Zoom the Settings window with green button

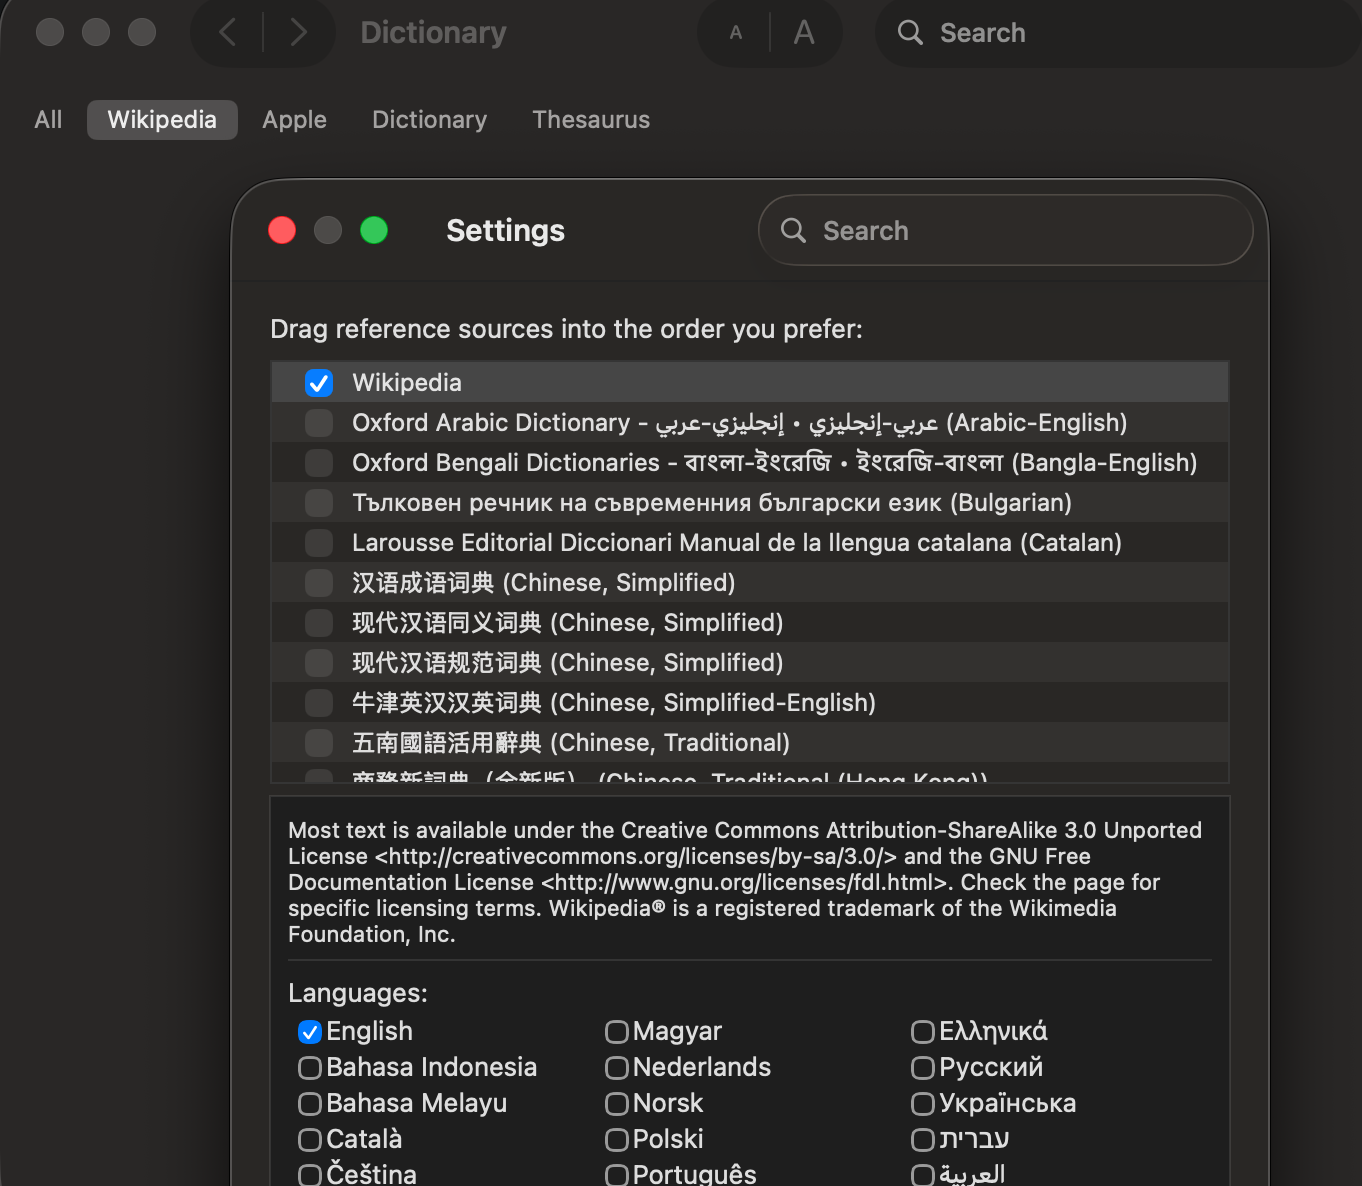click(374, 231)
